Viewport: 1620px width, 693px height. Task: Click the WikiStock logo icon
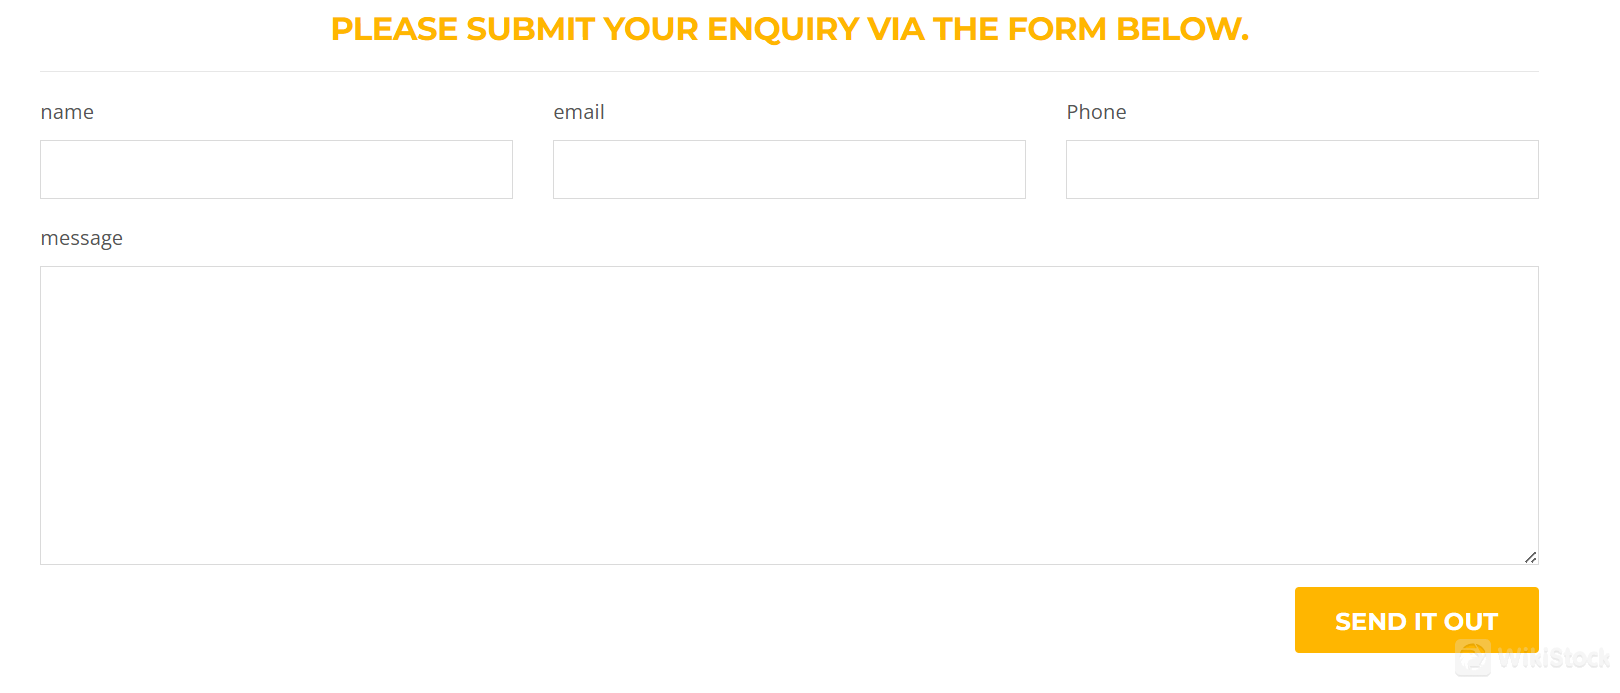pyautogui.click(x=1473, y=659)
